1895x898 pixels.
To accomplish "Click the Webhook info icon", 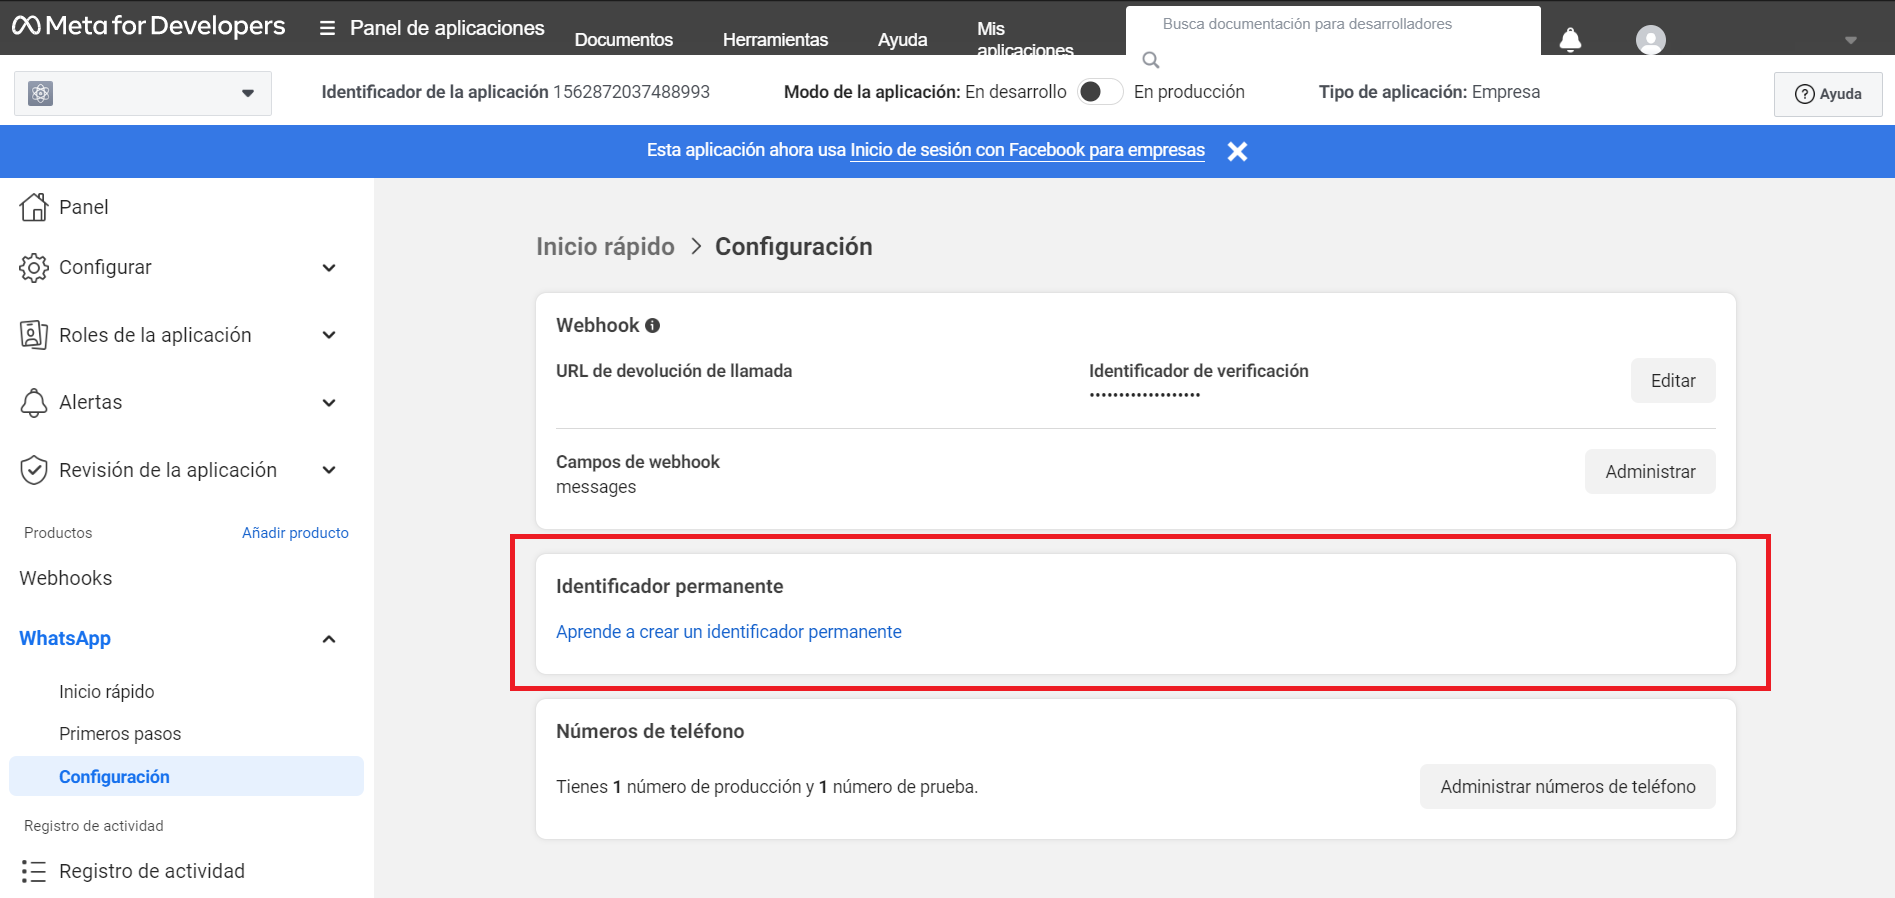I will [x=652, y=325].
